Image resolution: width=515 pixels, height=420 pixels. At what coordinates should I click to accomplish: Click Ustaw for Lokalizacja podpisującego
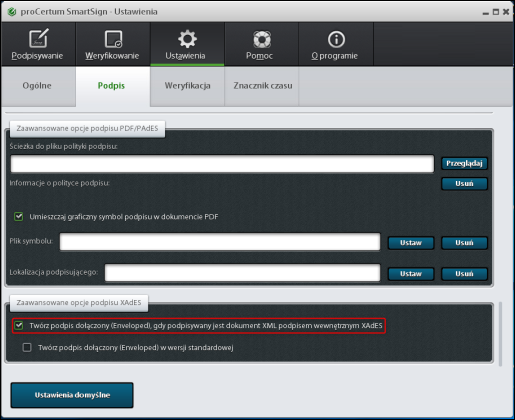[411, 274]
